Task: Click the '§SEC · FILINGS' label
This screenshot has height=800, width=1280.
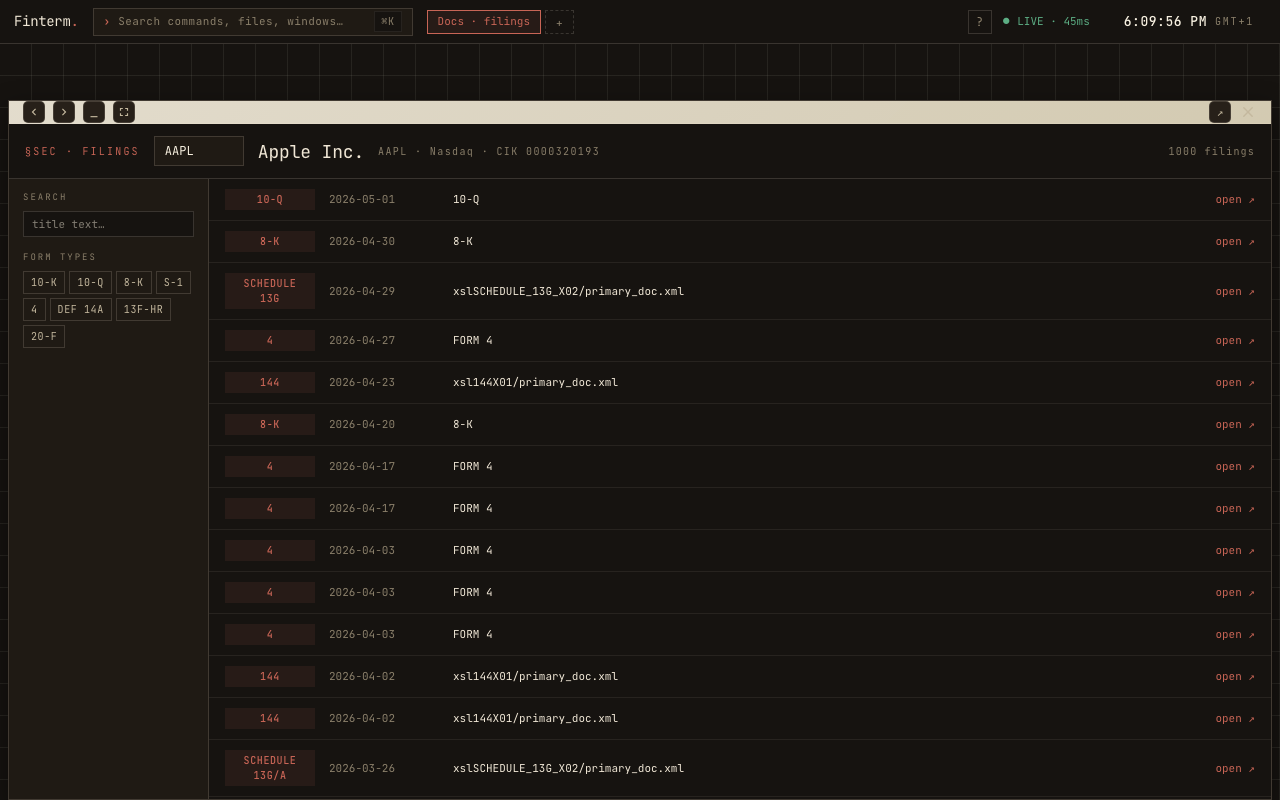Action: [82, 152]
